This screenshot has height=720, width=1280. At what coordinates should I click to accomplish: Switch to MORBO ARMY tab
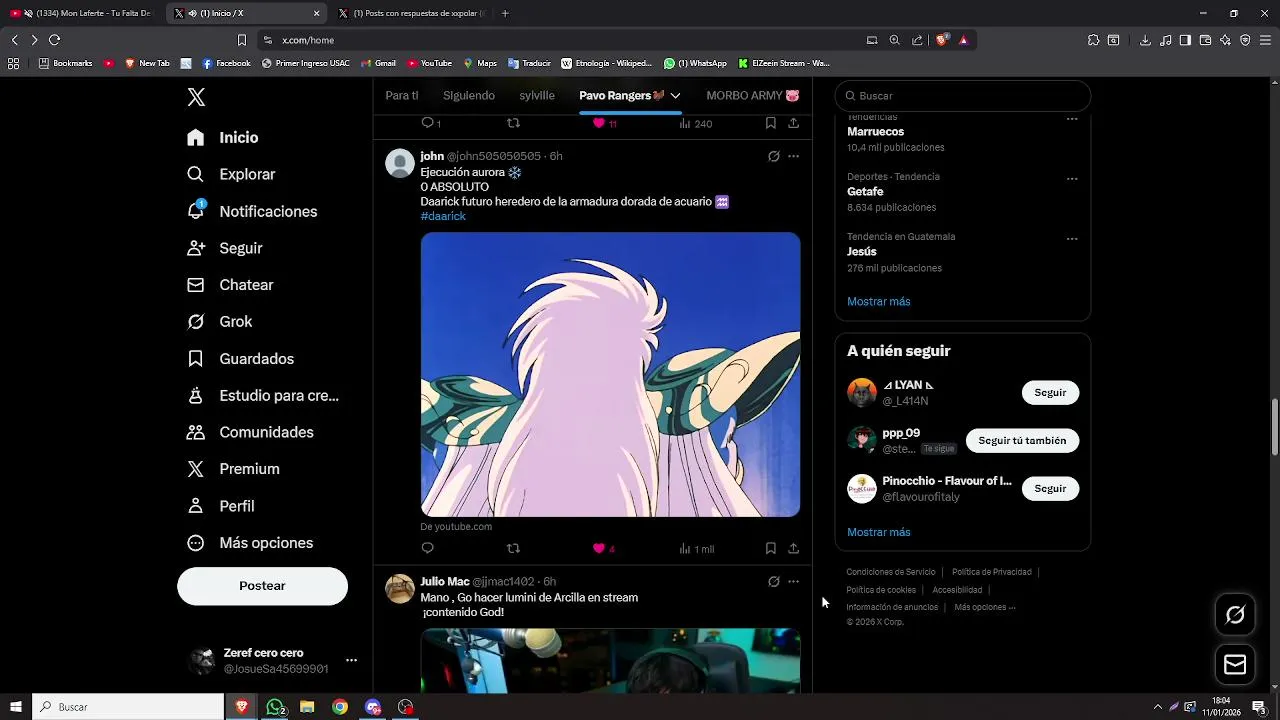pyautogui.click(x=753, y=95)
